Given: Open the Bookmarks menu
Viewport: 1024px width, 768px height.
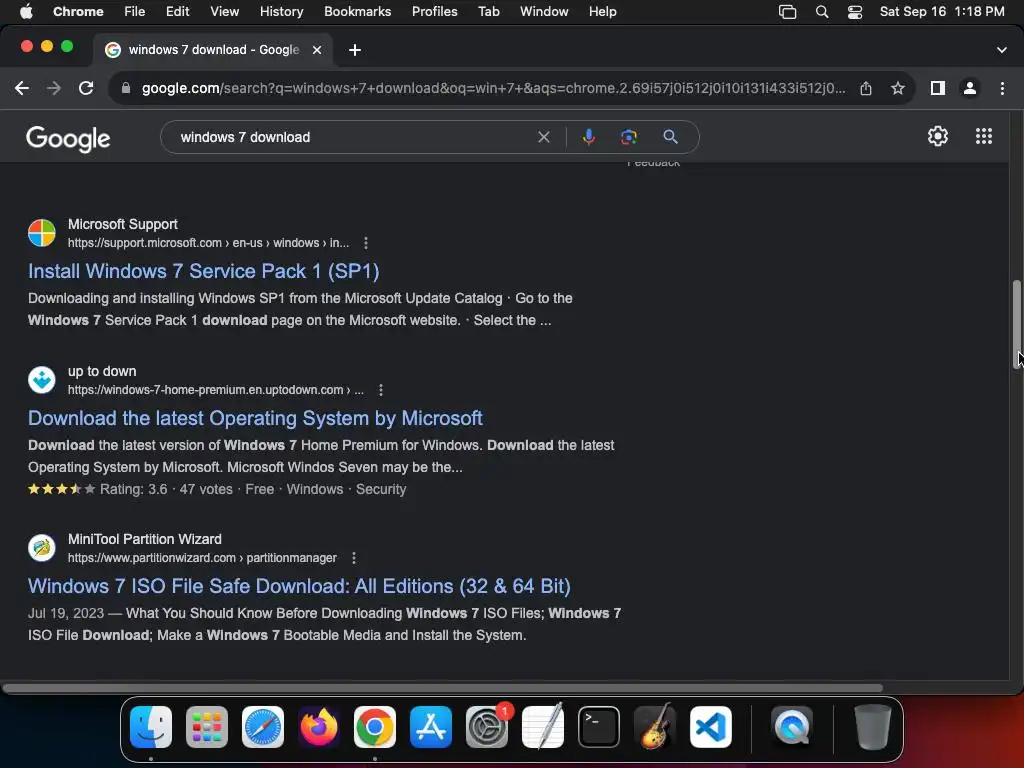Looking at the screenshot, I should click(x=357, y=12).
